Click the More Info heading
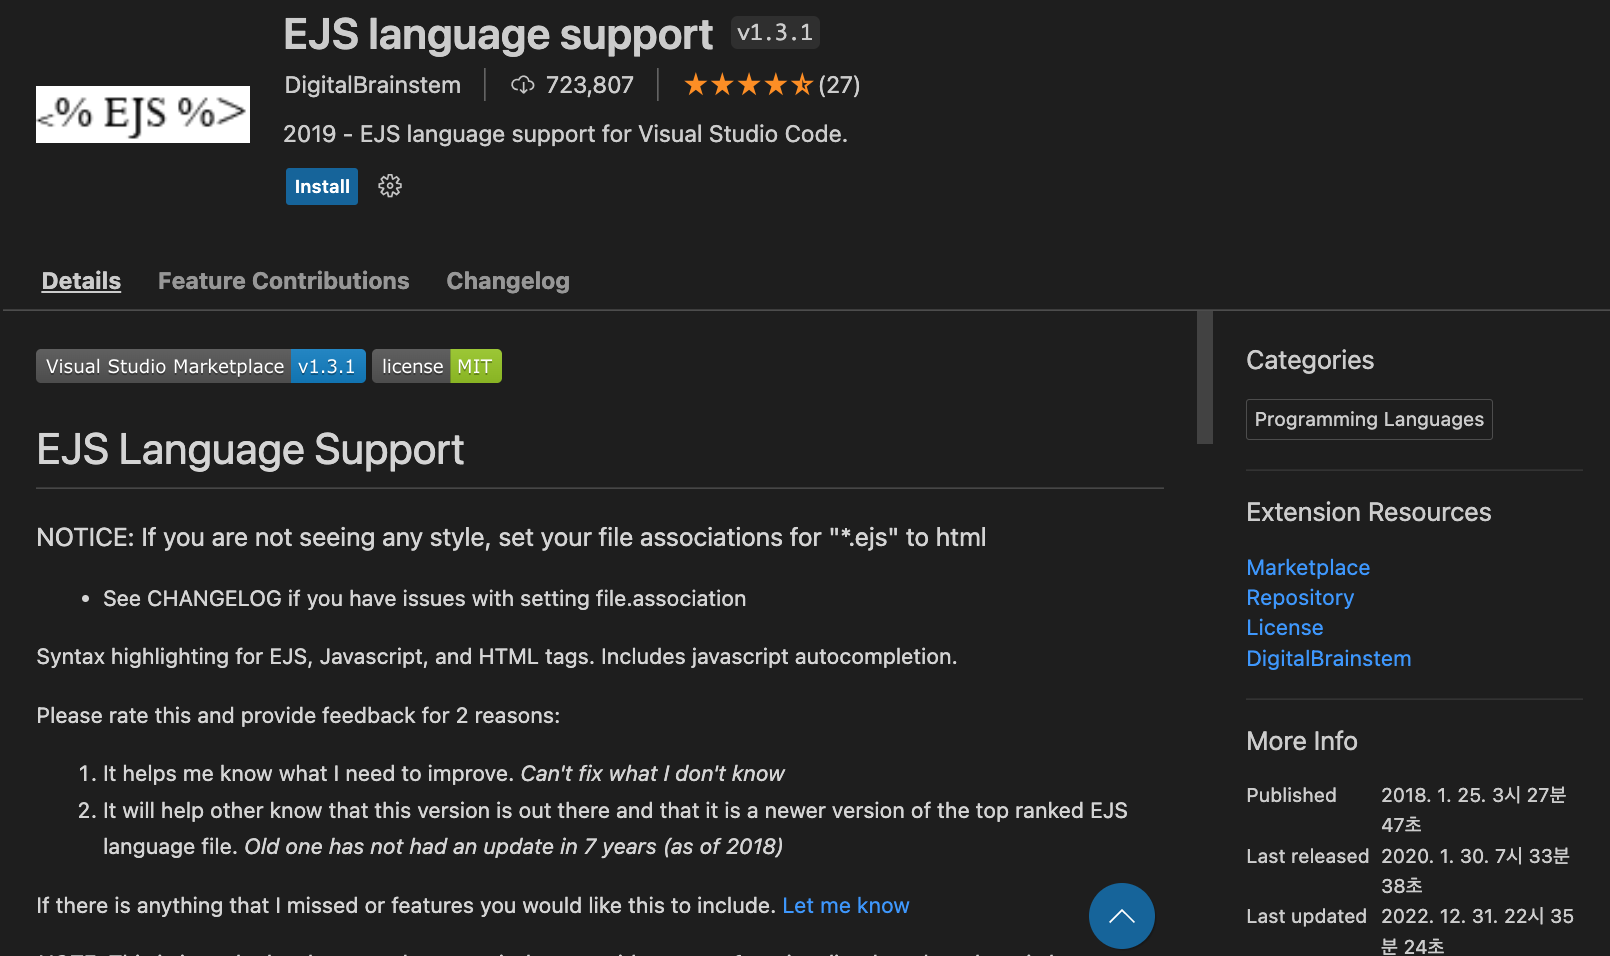The height and width of the screenshot is (956, 1610). [1302, 741]
